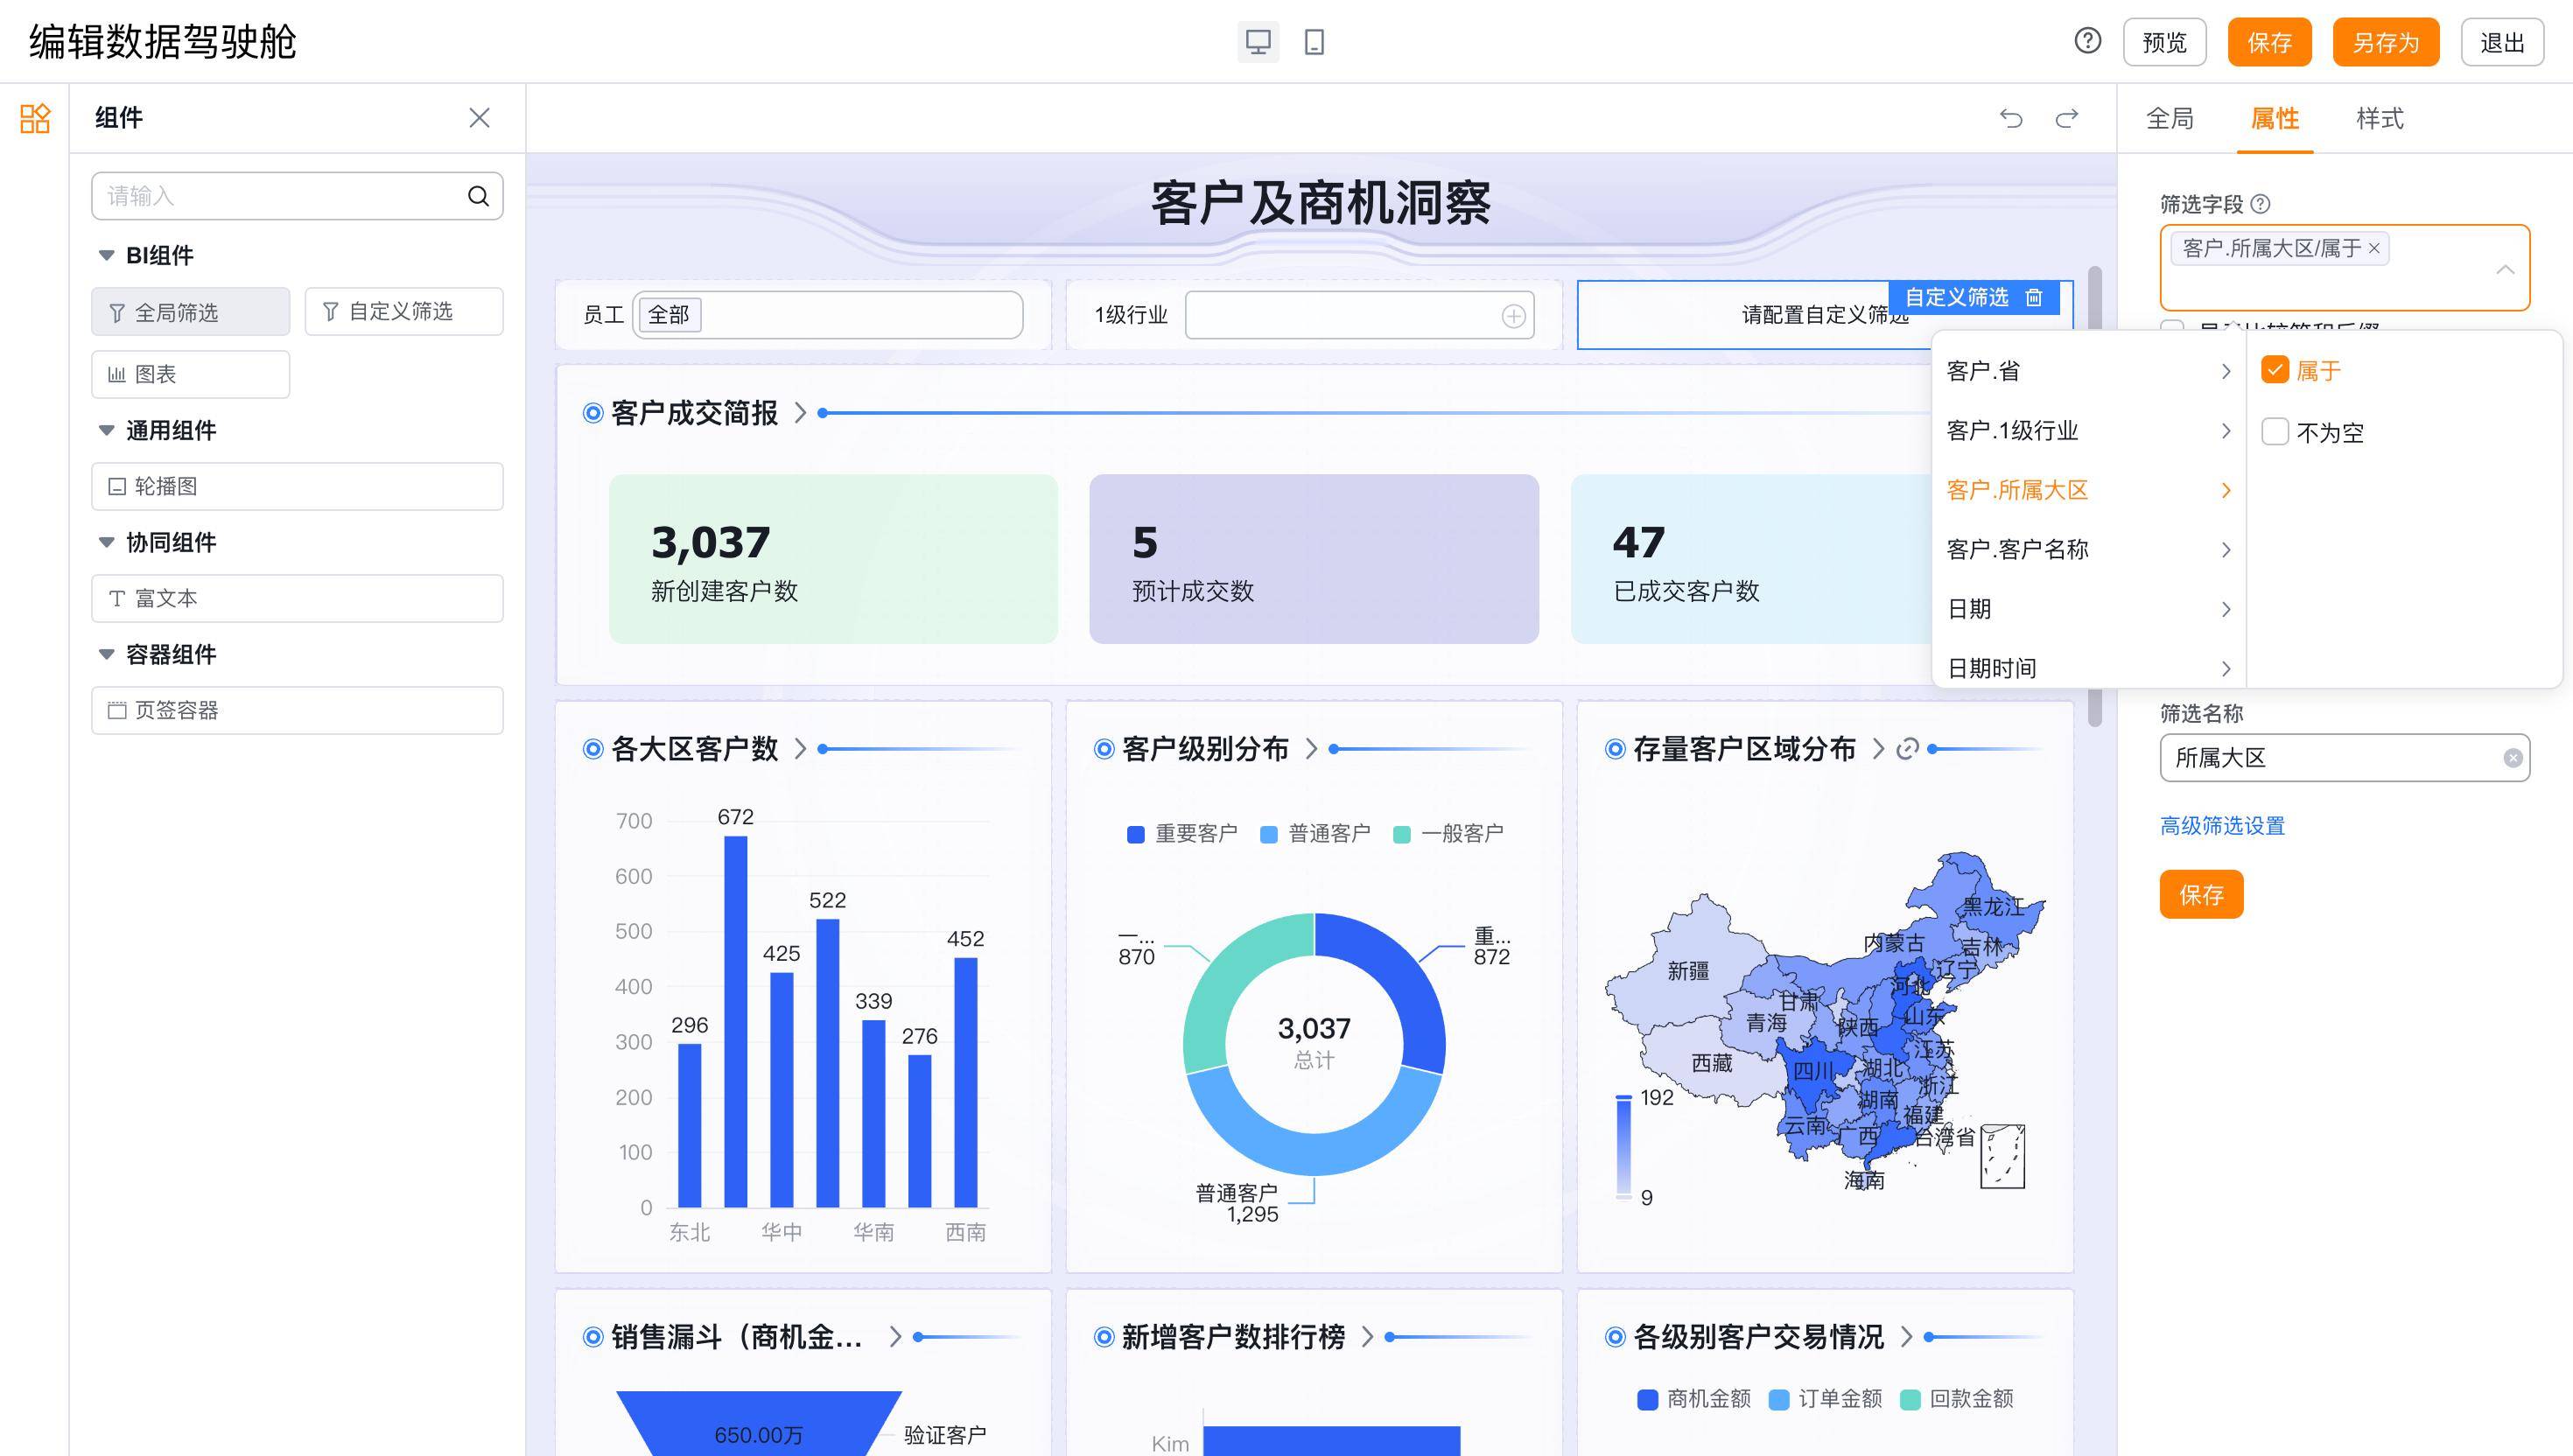This screenshot has height=1456, width=2573.
Task: Check the 不为空 checkbox
Action: click(2274, 432)
